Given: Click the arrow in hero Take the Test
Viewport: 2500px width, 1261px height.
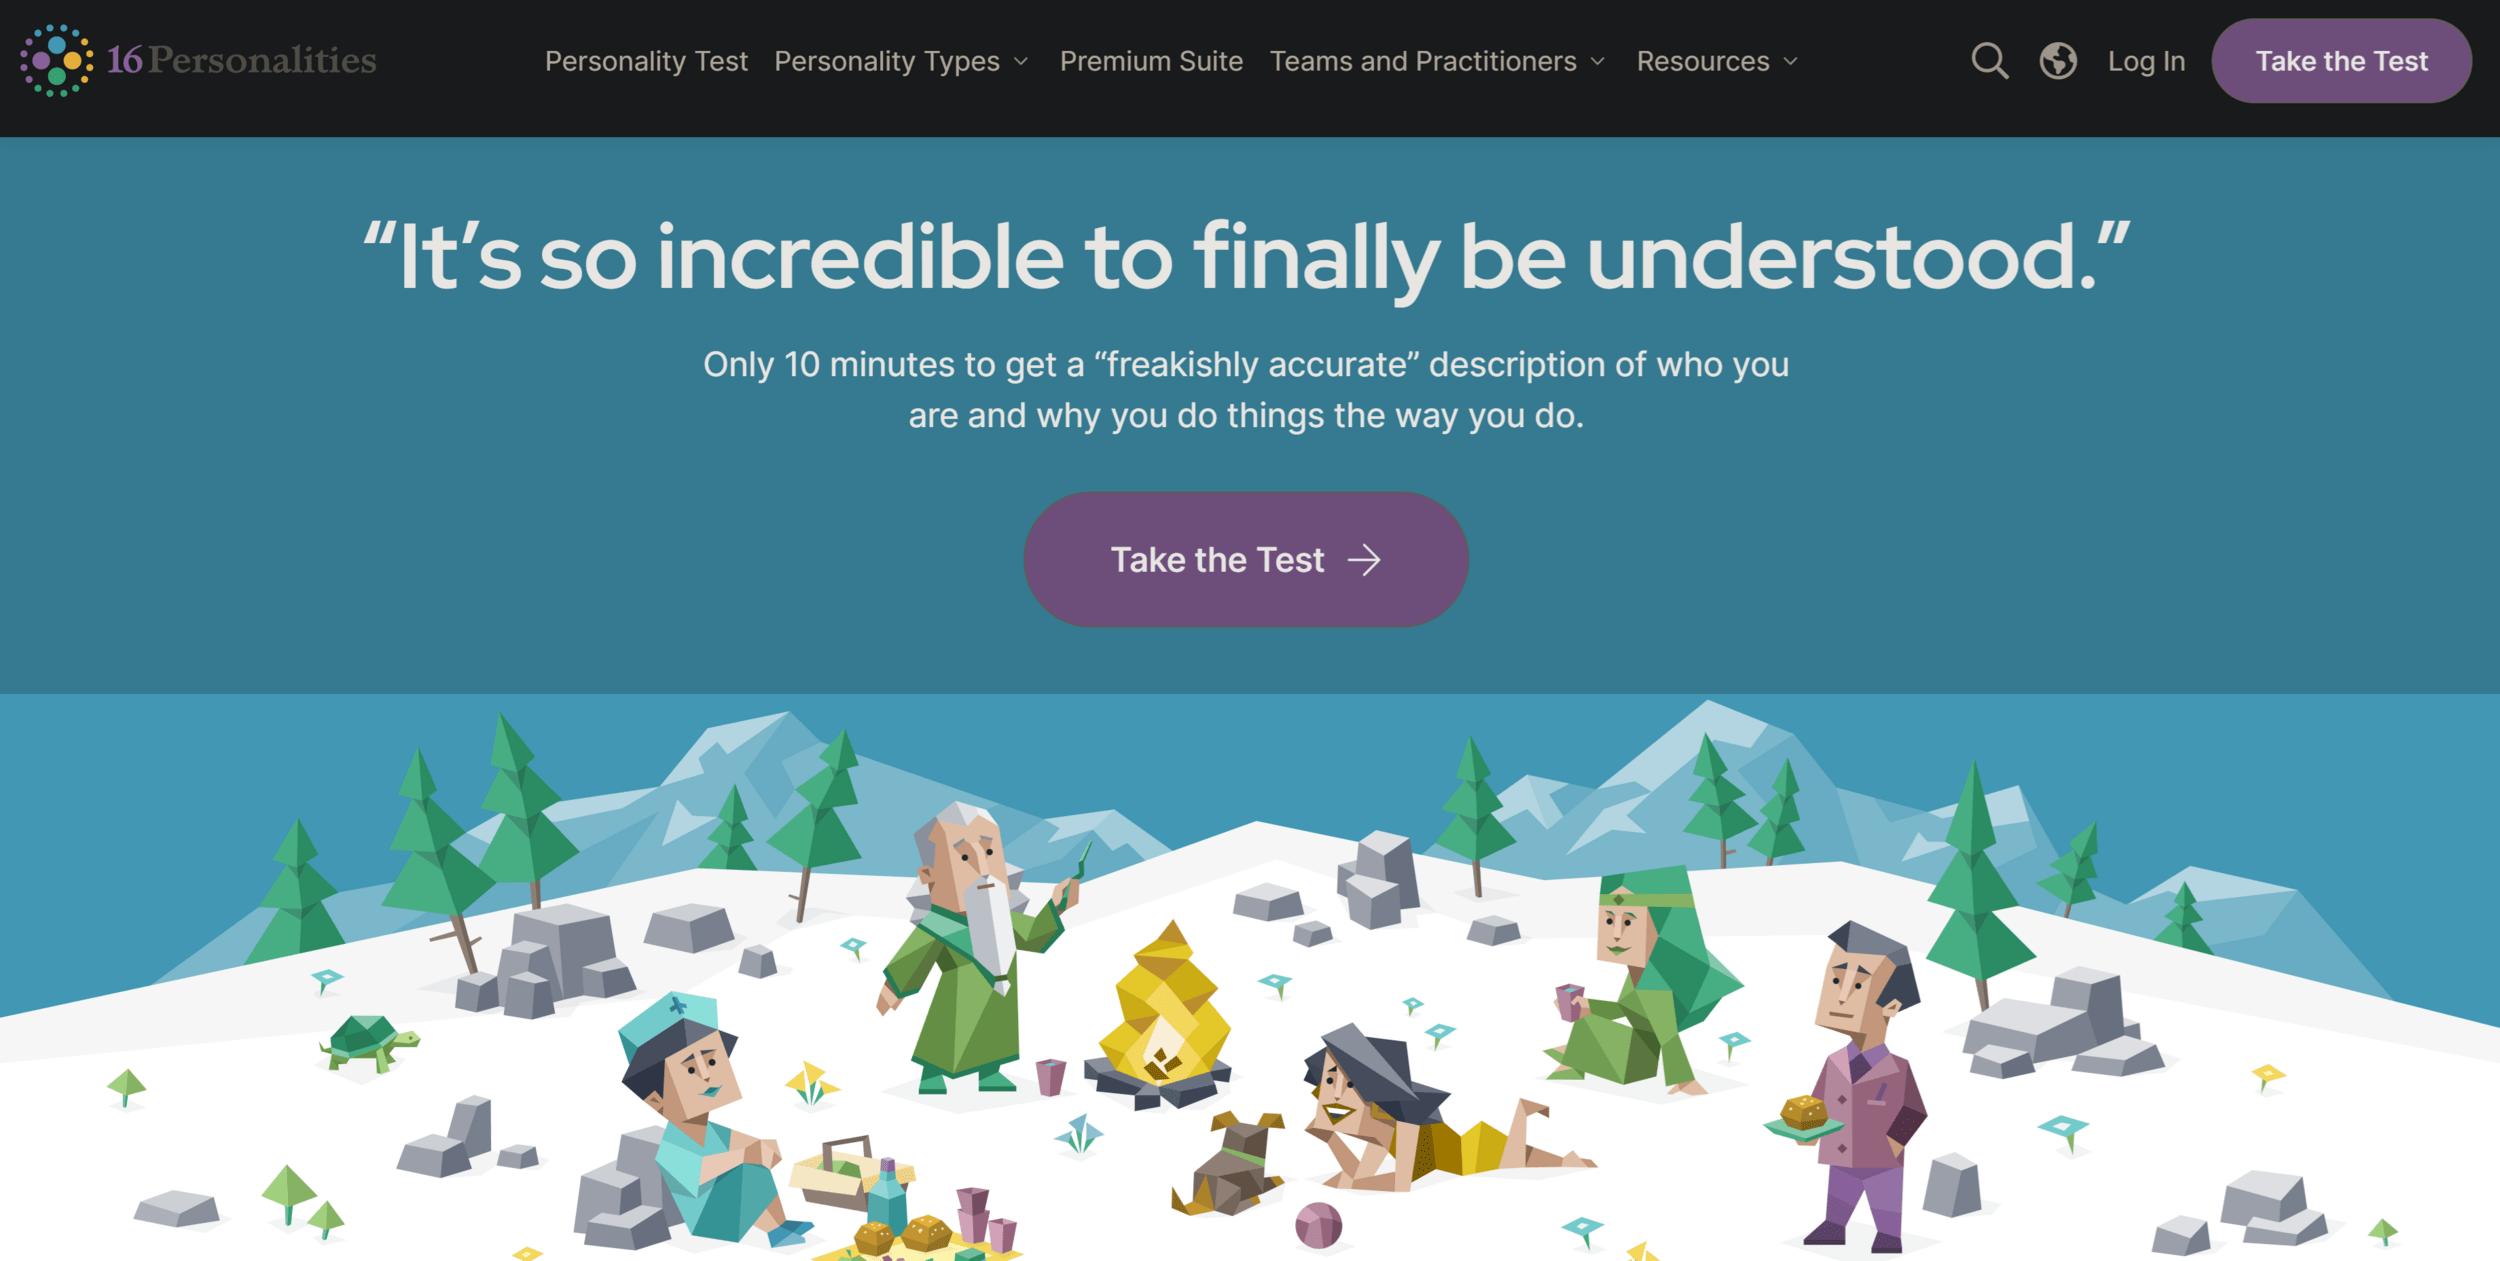Looking at the screenshot, I should tap(1364, 560).
